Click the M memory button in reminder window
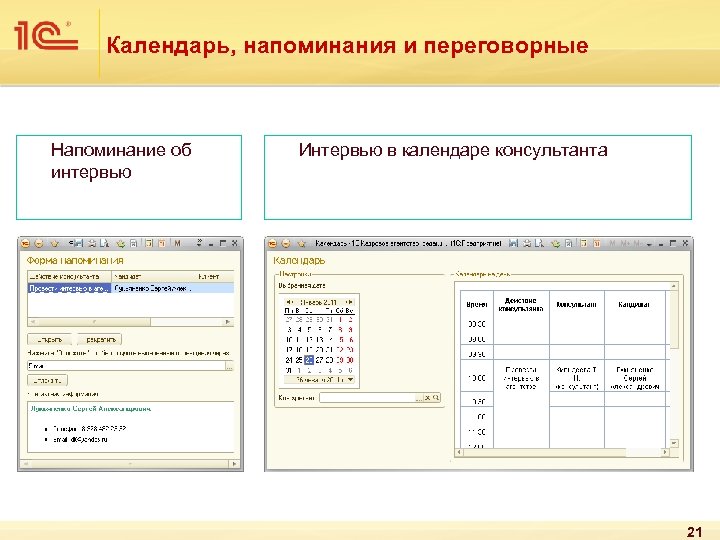 pos(178,243)
